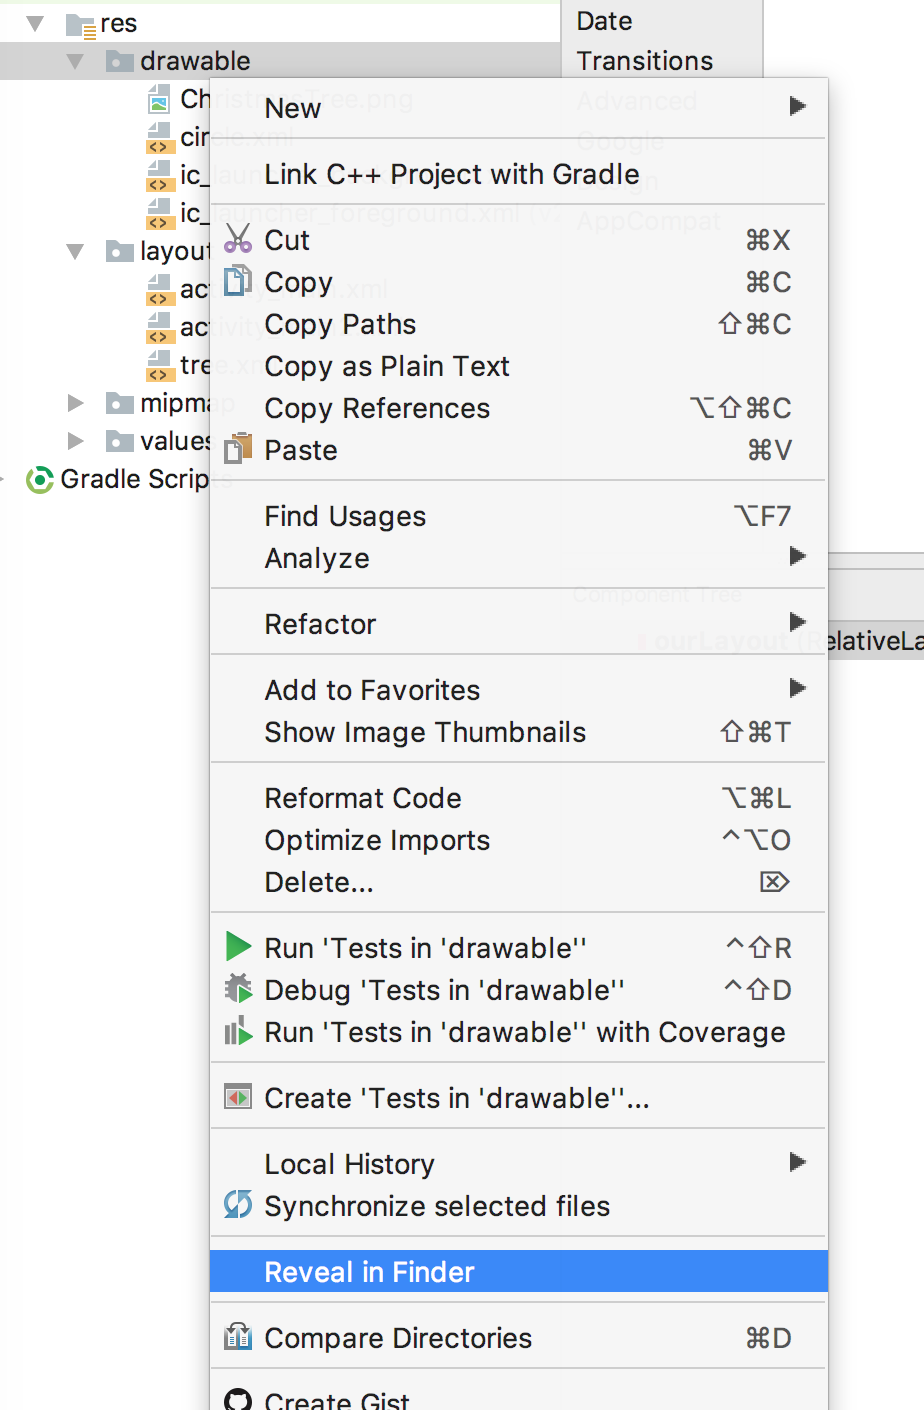This screenshot has height=1410, width=924.
Task: Expand the mipmap folder arrow
Action: point(76,403)
